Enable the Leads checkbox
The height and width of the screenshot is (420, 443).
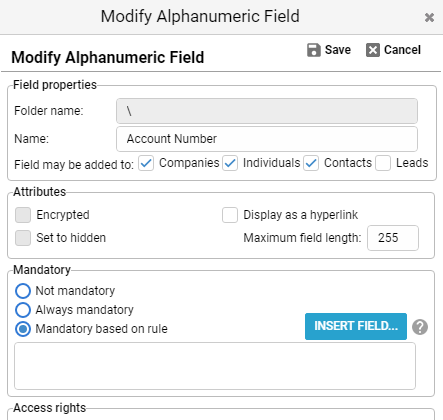pos(383,163)
